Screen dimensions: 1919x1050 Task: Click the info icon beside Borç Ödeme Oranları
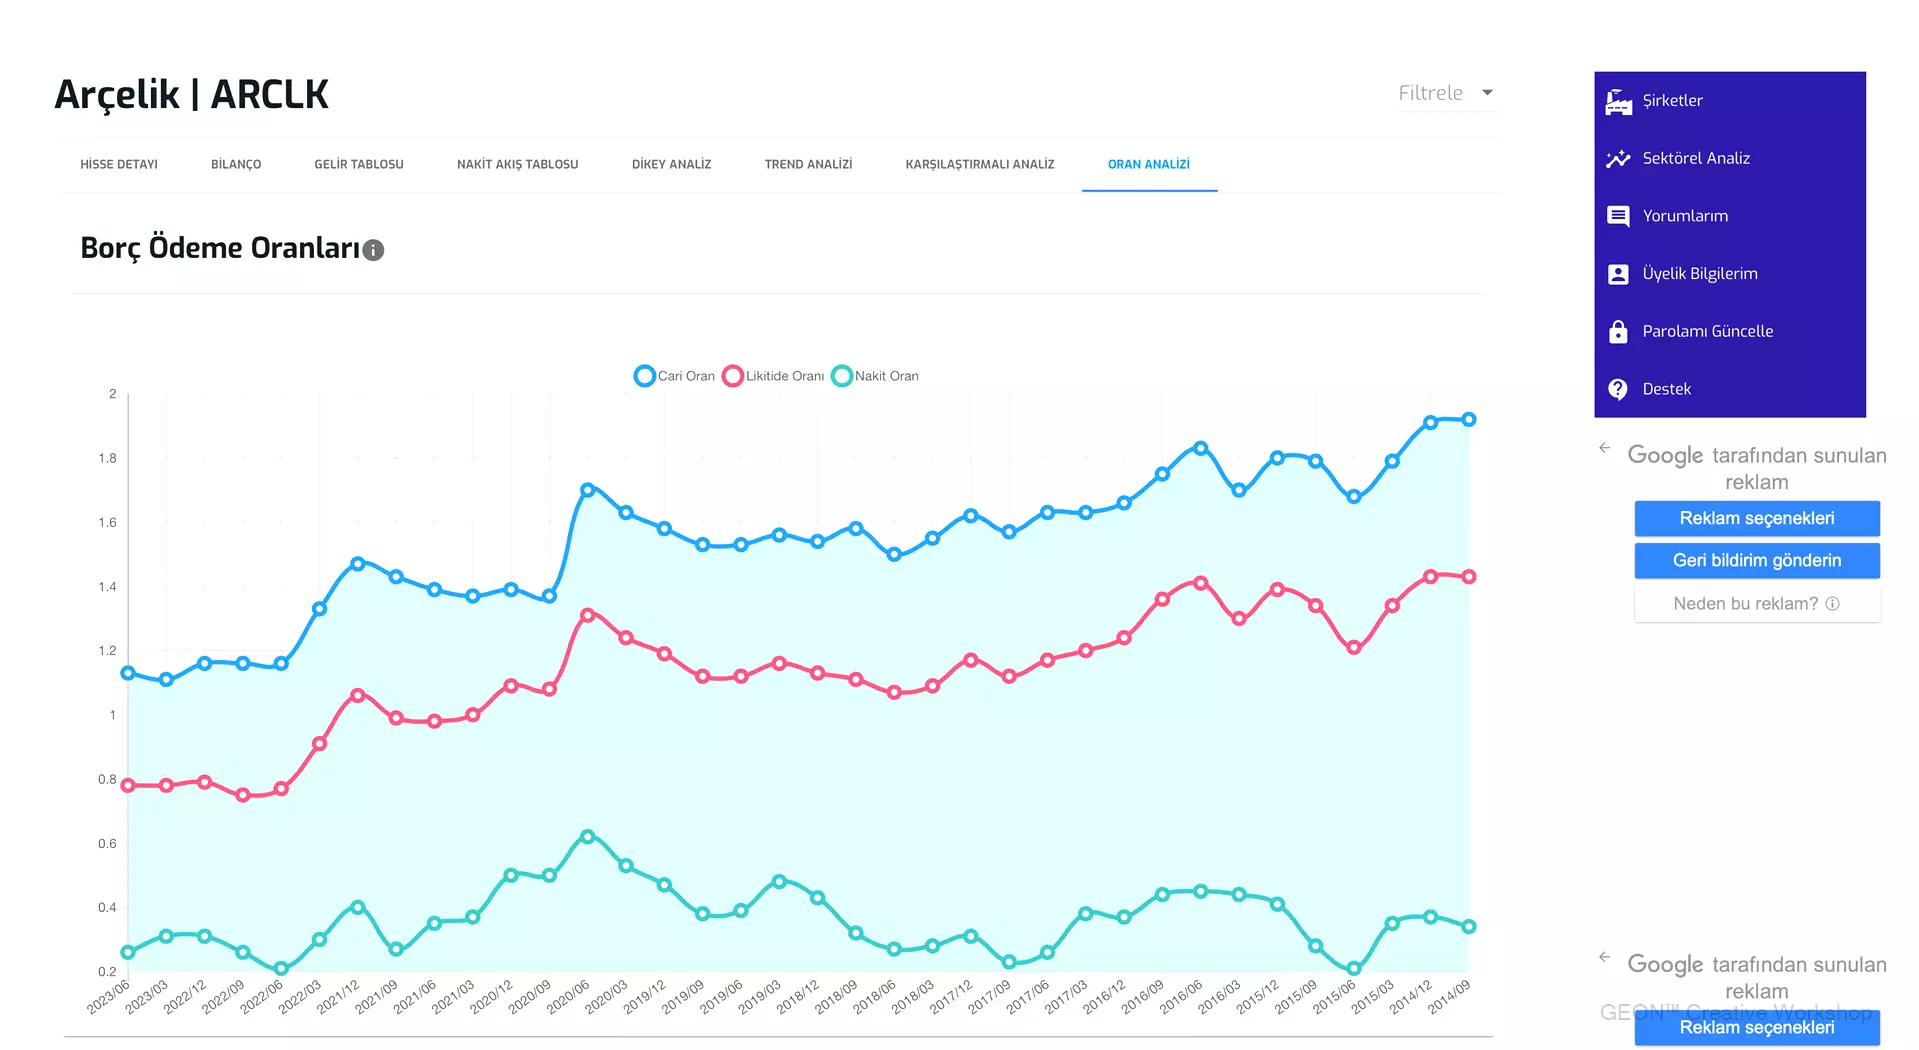(x=373, y=250)
